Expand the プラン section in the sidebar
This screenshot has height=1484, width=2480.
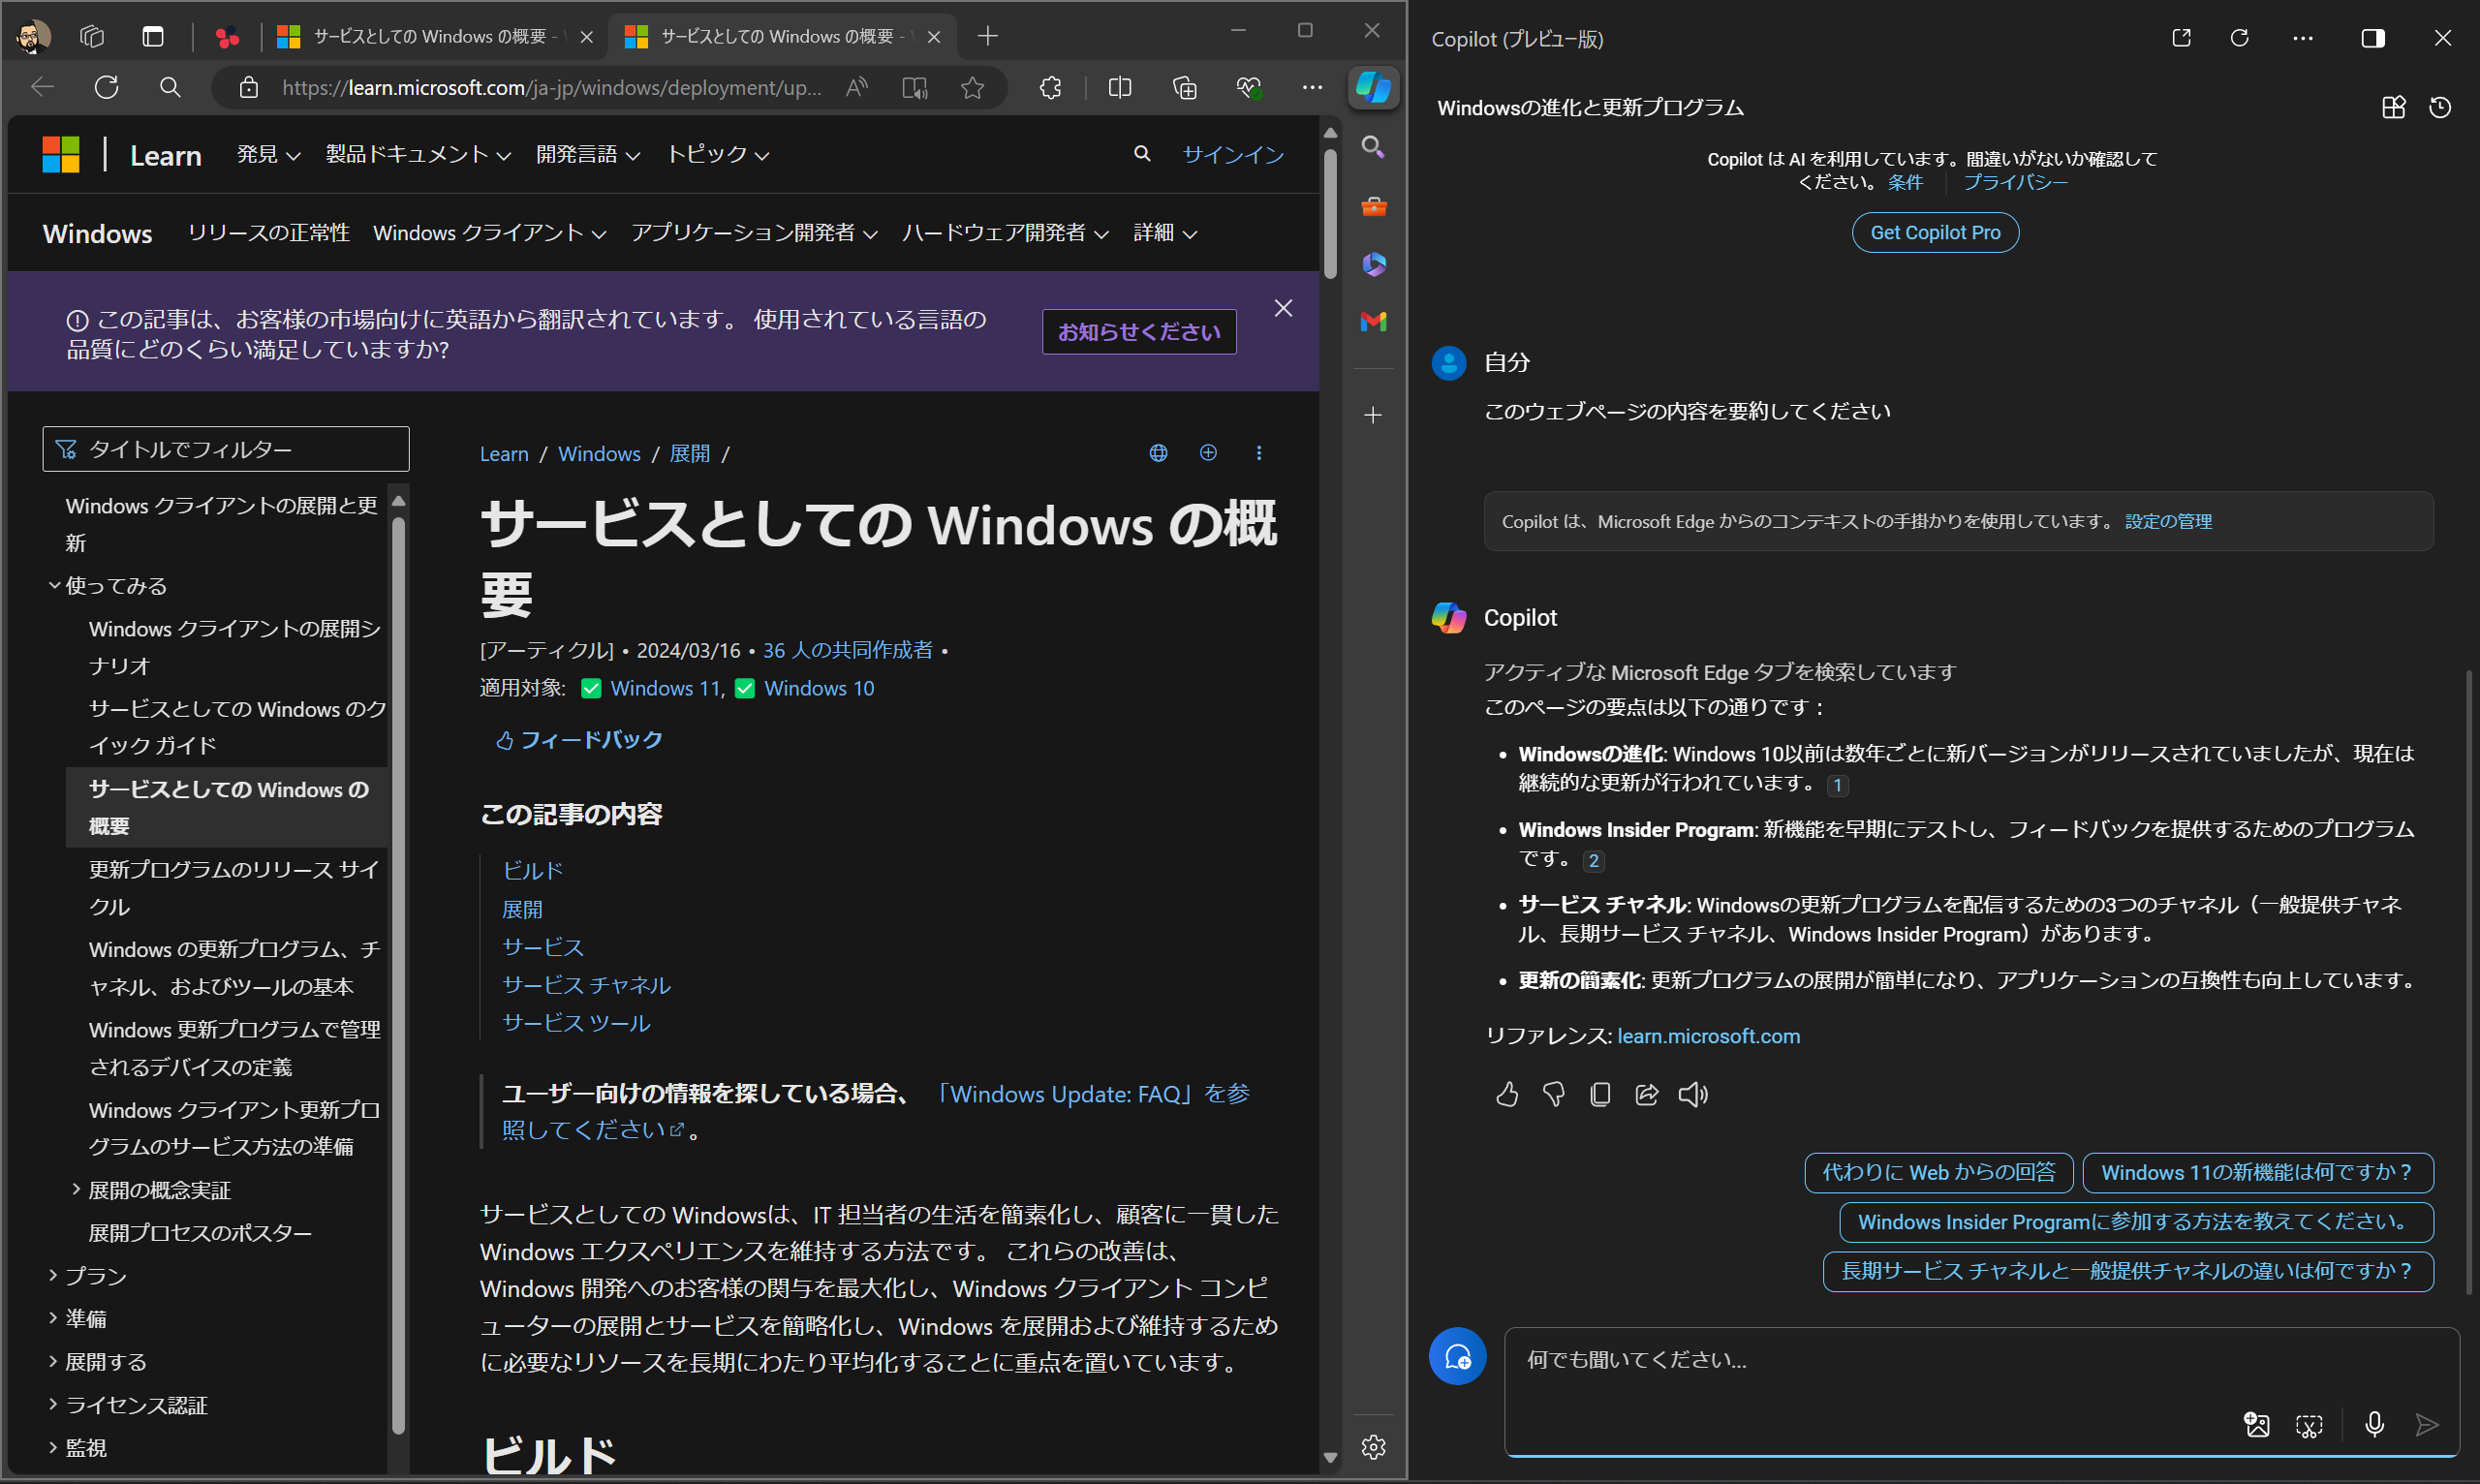tap(95, 1275)
